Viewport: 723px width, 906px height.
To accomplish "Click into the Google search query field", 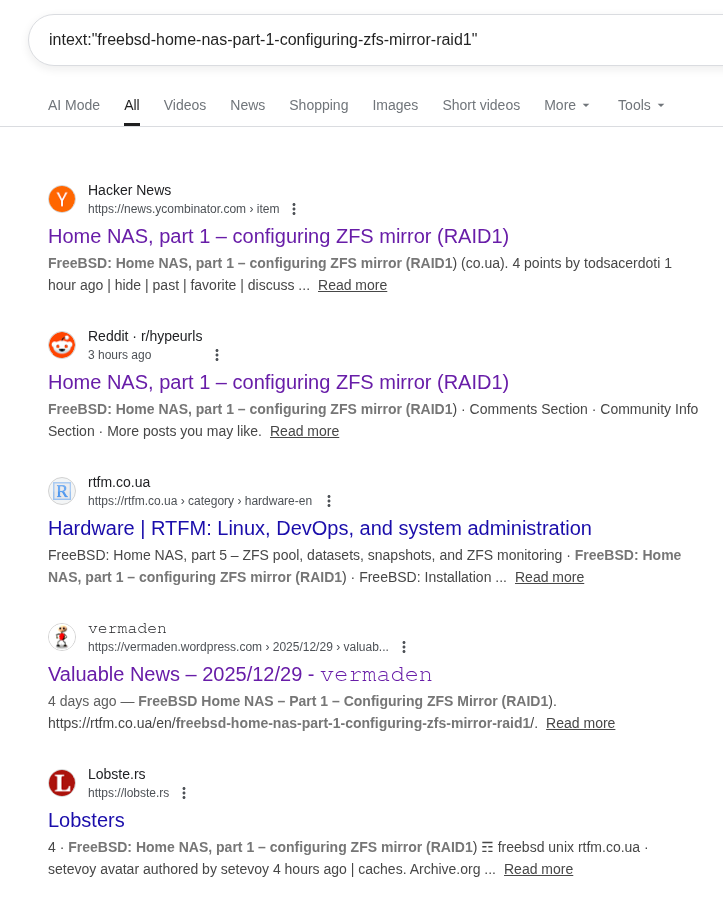I will (380, 40).
